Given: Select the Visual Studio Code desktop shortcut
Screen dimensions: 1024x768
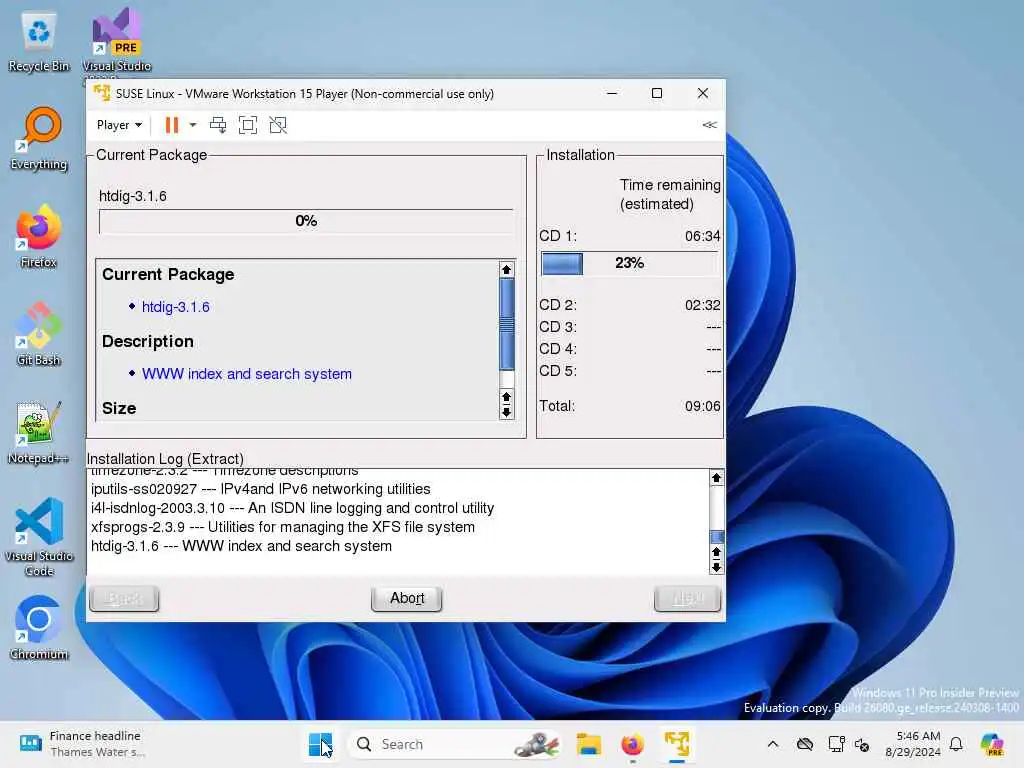Looking at the screenshot, I should pos(39,537).
